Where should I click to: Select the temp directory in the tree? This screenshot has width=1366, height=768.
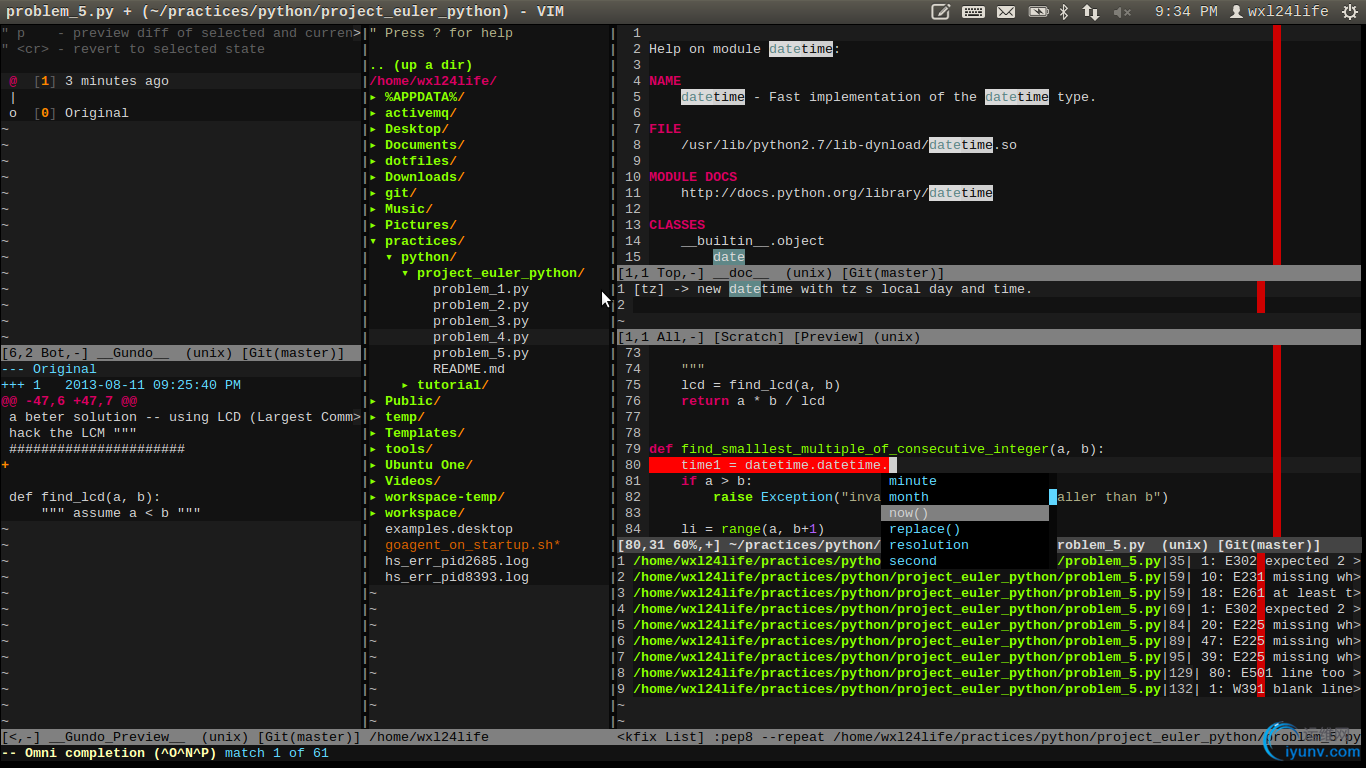[405, 417]
